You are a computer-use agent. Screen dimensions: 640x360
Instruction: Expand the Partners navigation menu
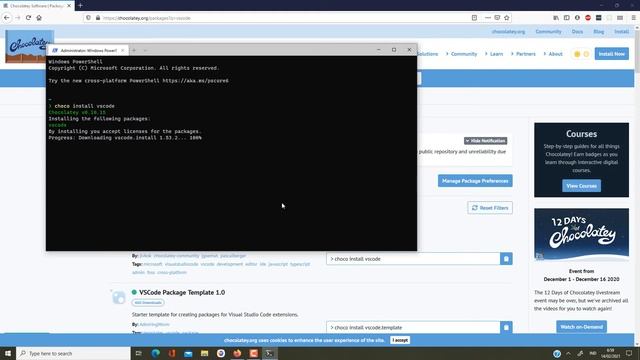pyautogui.click(x=523, y=54)
